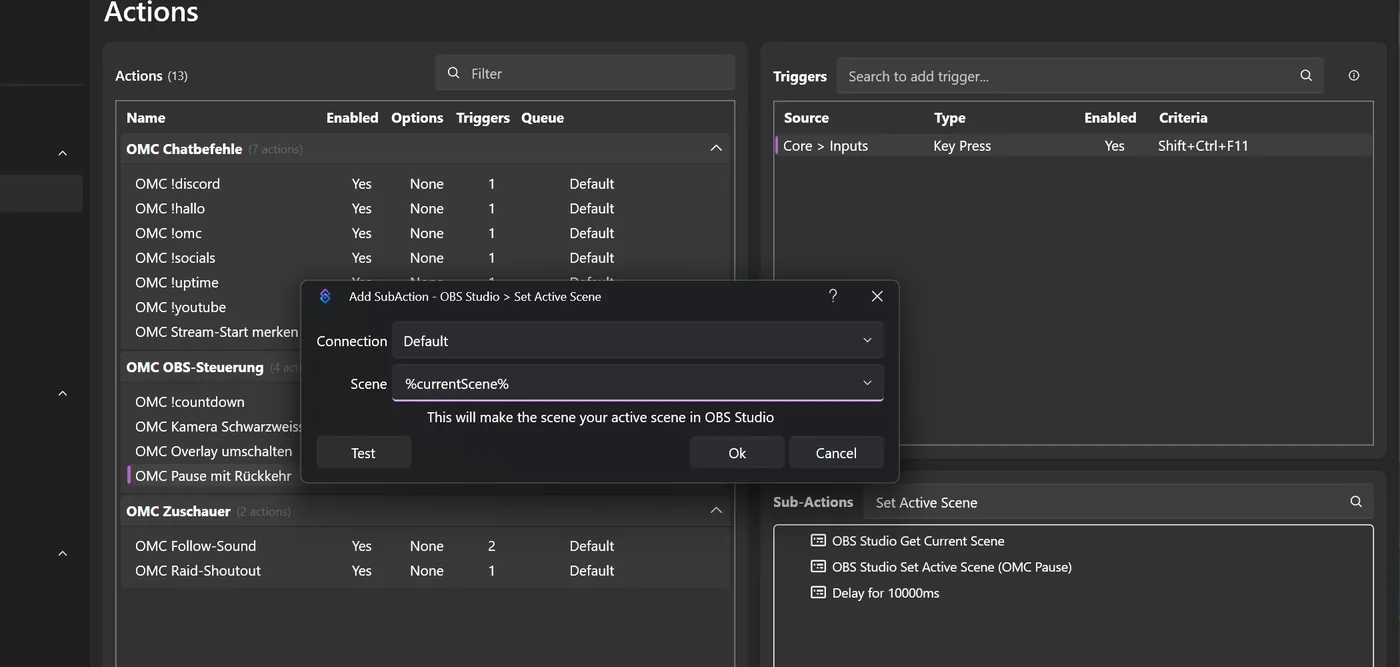This screenshot has height=667, width=1400.
Task: Click the icon beside Set Active Scene (OMC Pause)
Action: [818, 567]
